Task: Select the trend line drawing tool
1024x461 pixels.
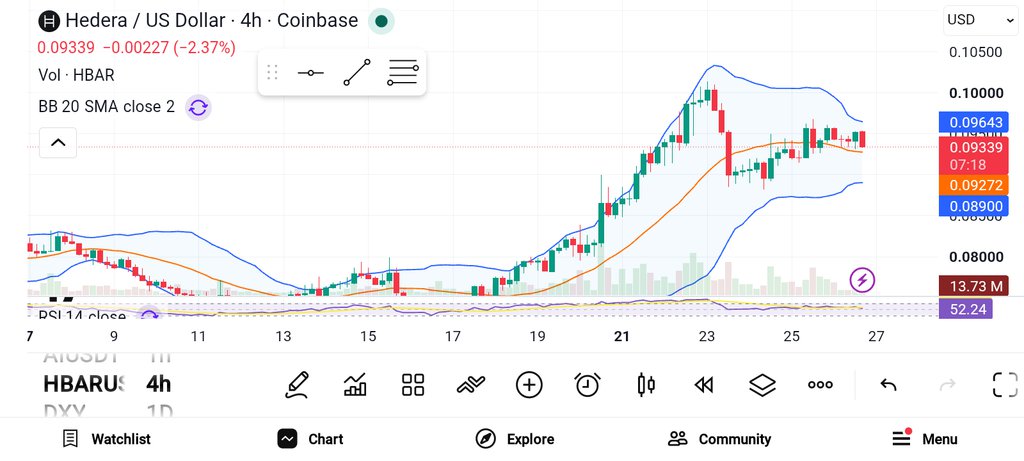Action: click(x=357, y=72)
